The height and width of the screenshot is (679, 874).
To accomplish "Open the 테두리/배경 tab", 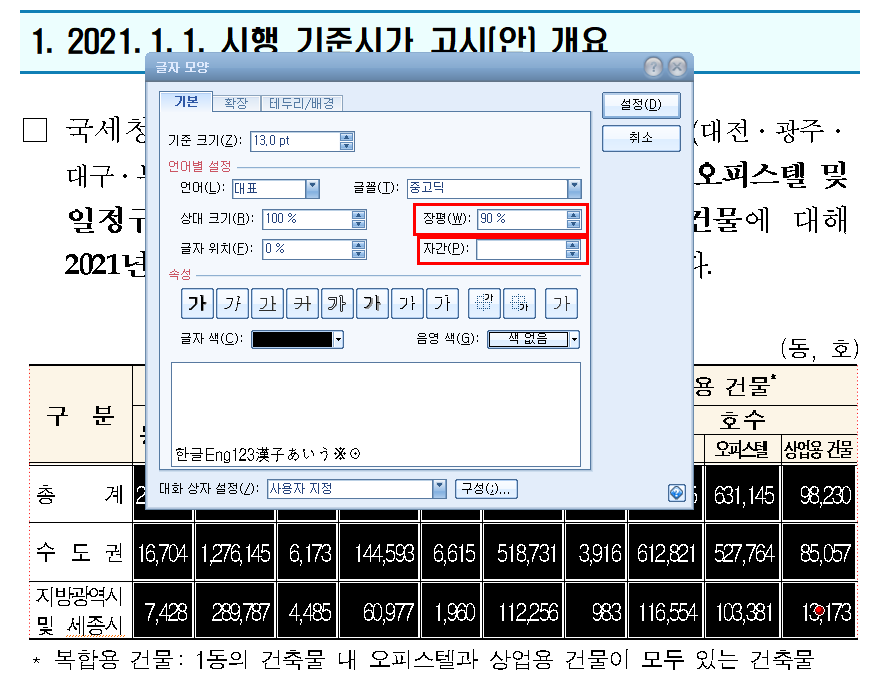I will click(x=302, y=103).
